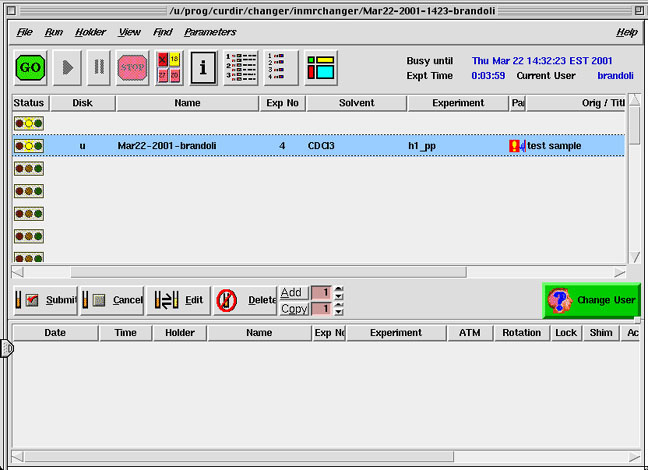648x470 pixels.
Task: Click the status light in the third holder row
Action: pyautogui.click(x=28, y=168)
